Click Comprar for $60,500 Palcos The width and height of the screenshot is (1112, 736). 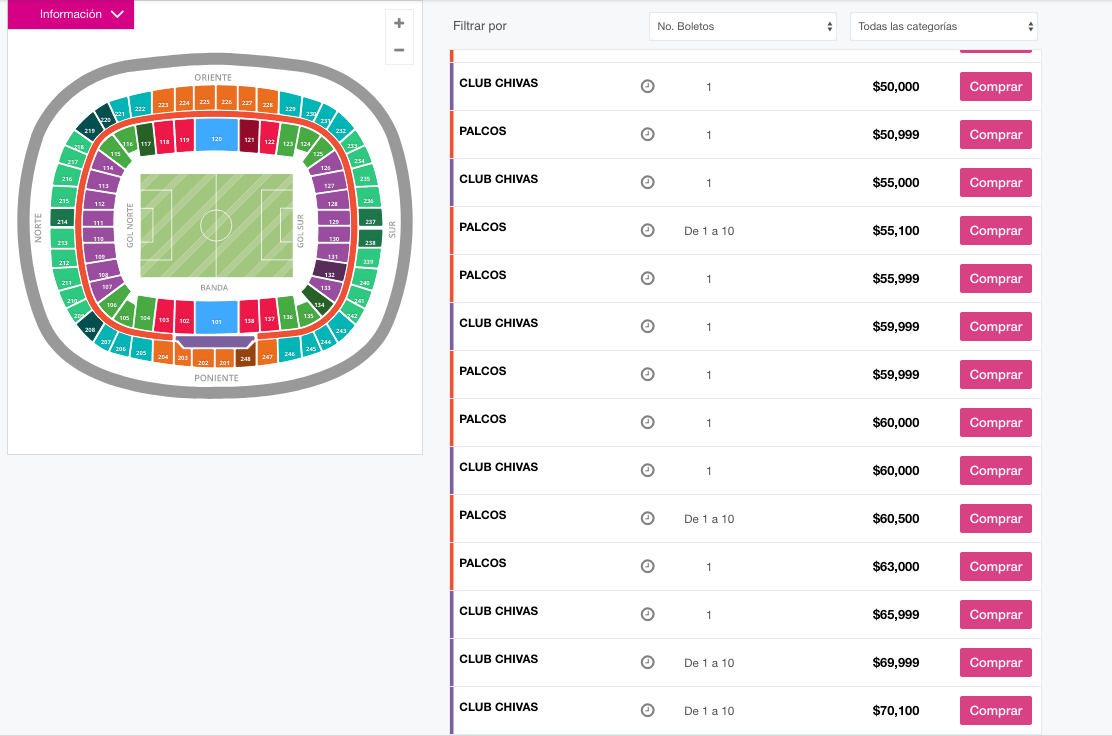(996, 518)
